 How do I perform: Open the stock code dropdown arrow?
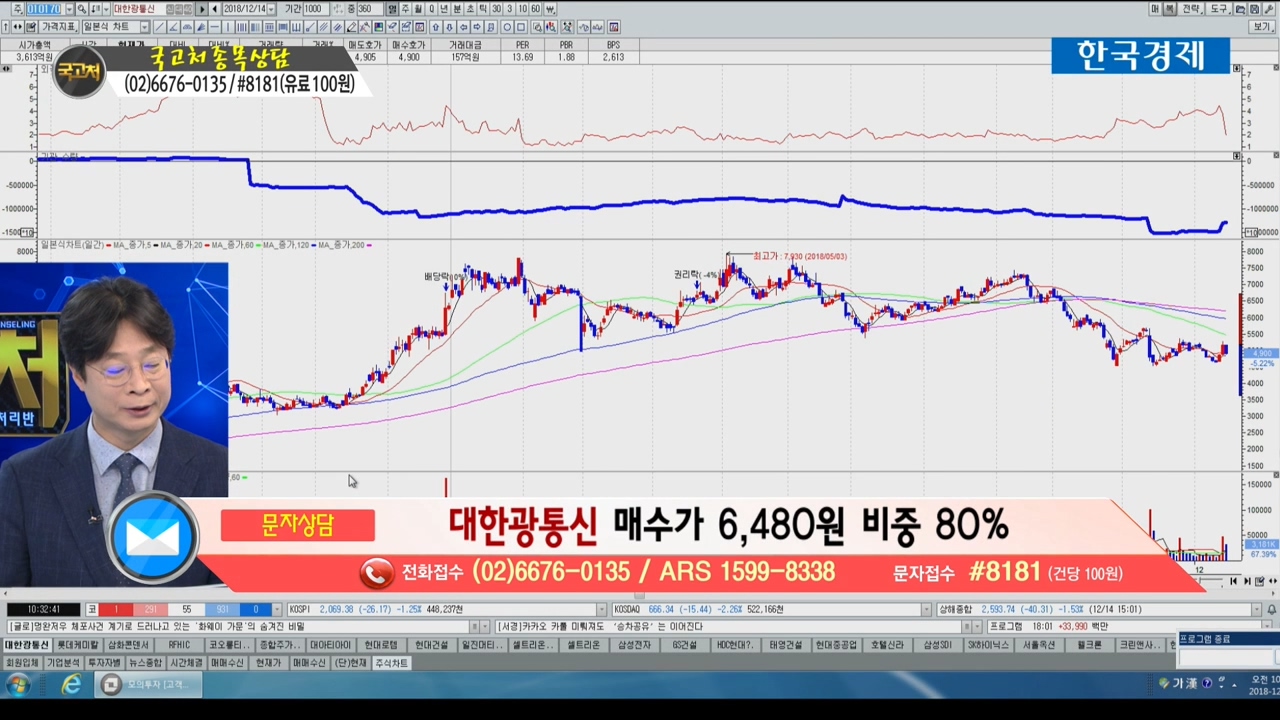(x=69, y=9)
